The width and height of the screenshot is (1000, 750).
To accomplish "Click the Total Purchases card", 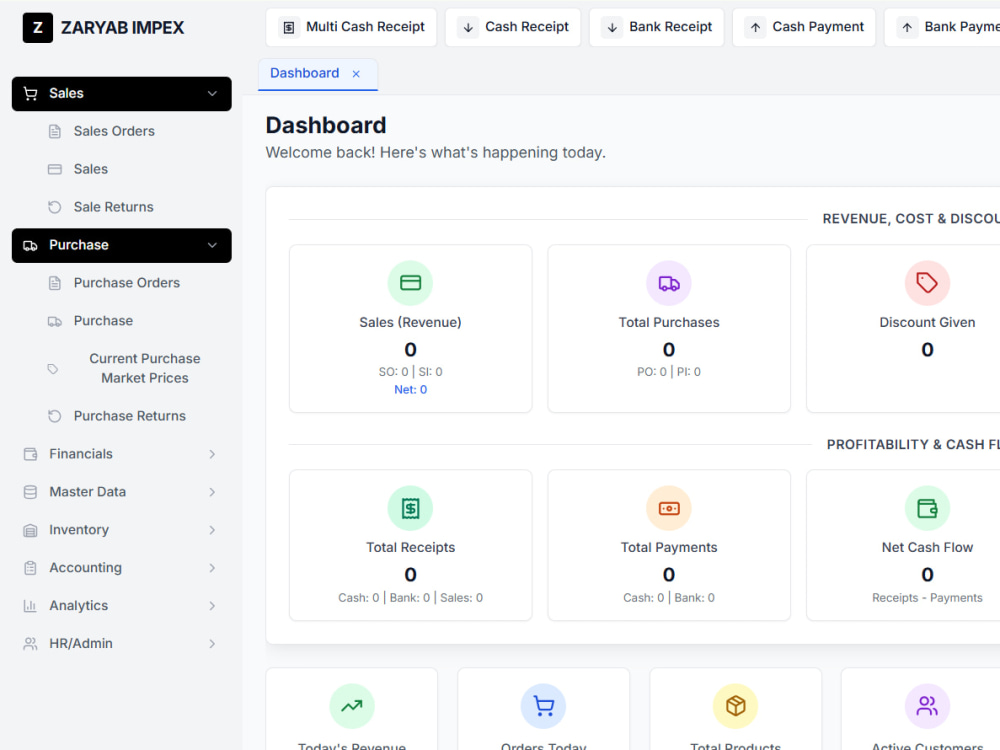I will 669,329.
